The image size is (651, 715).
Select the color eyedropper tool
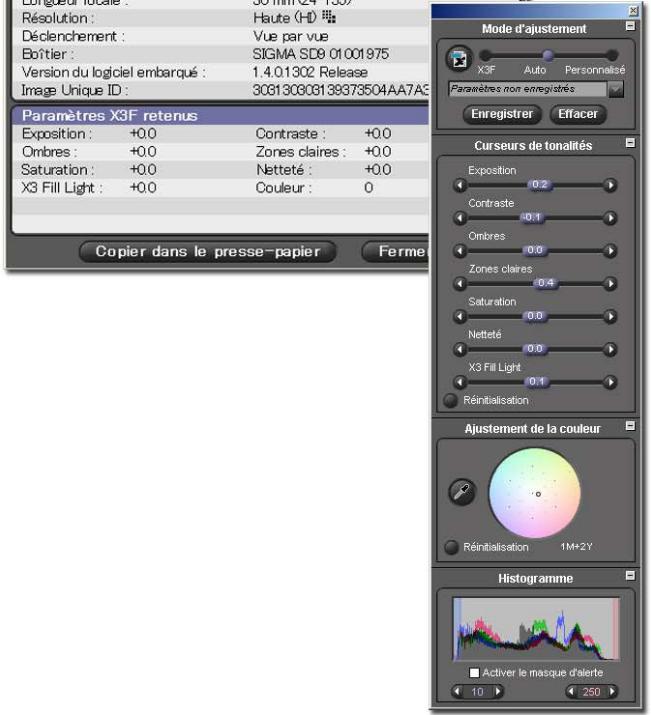[x=462, y=492]
